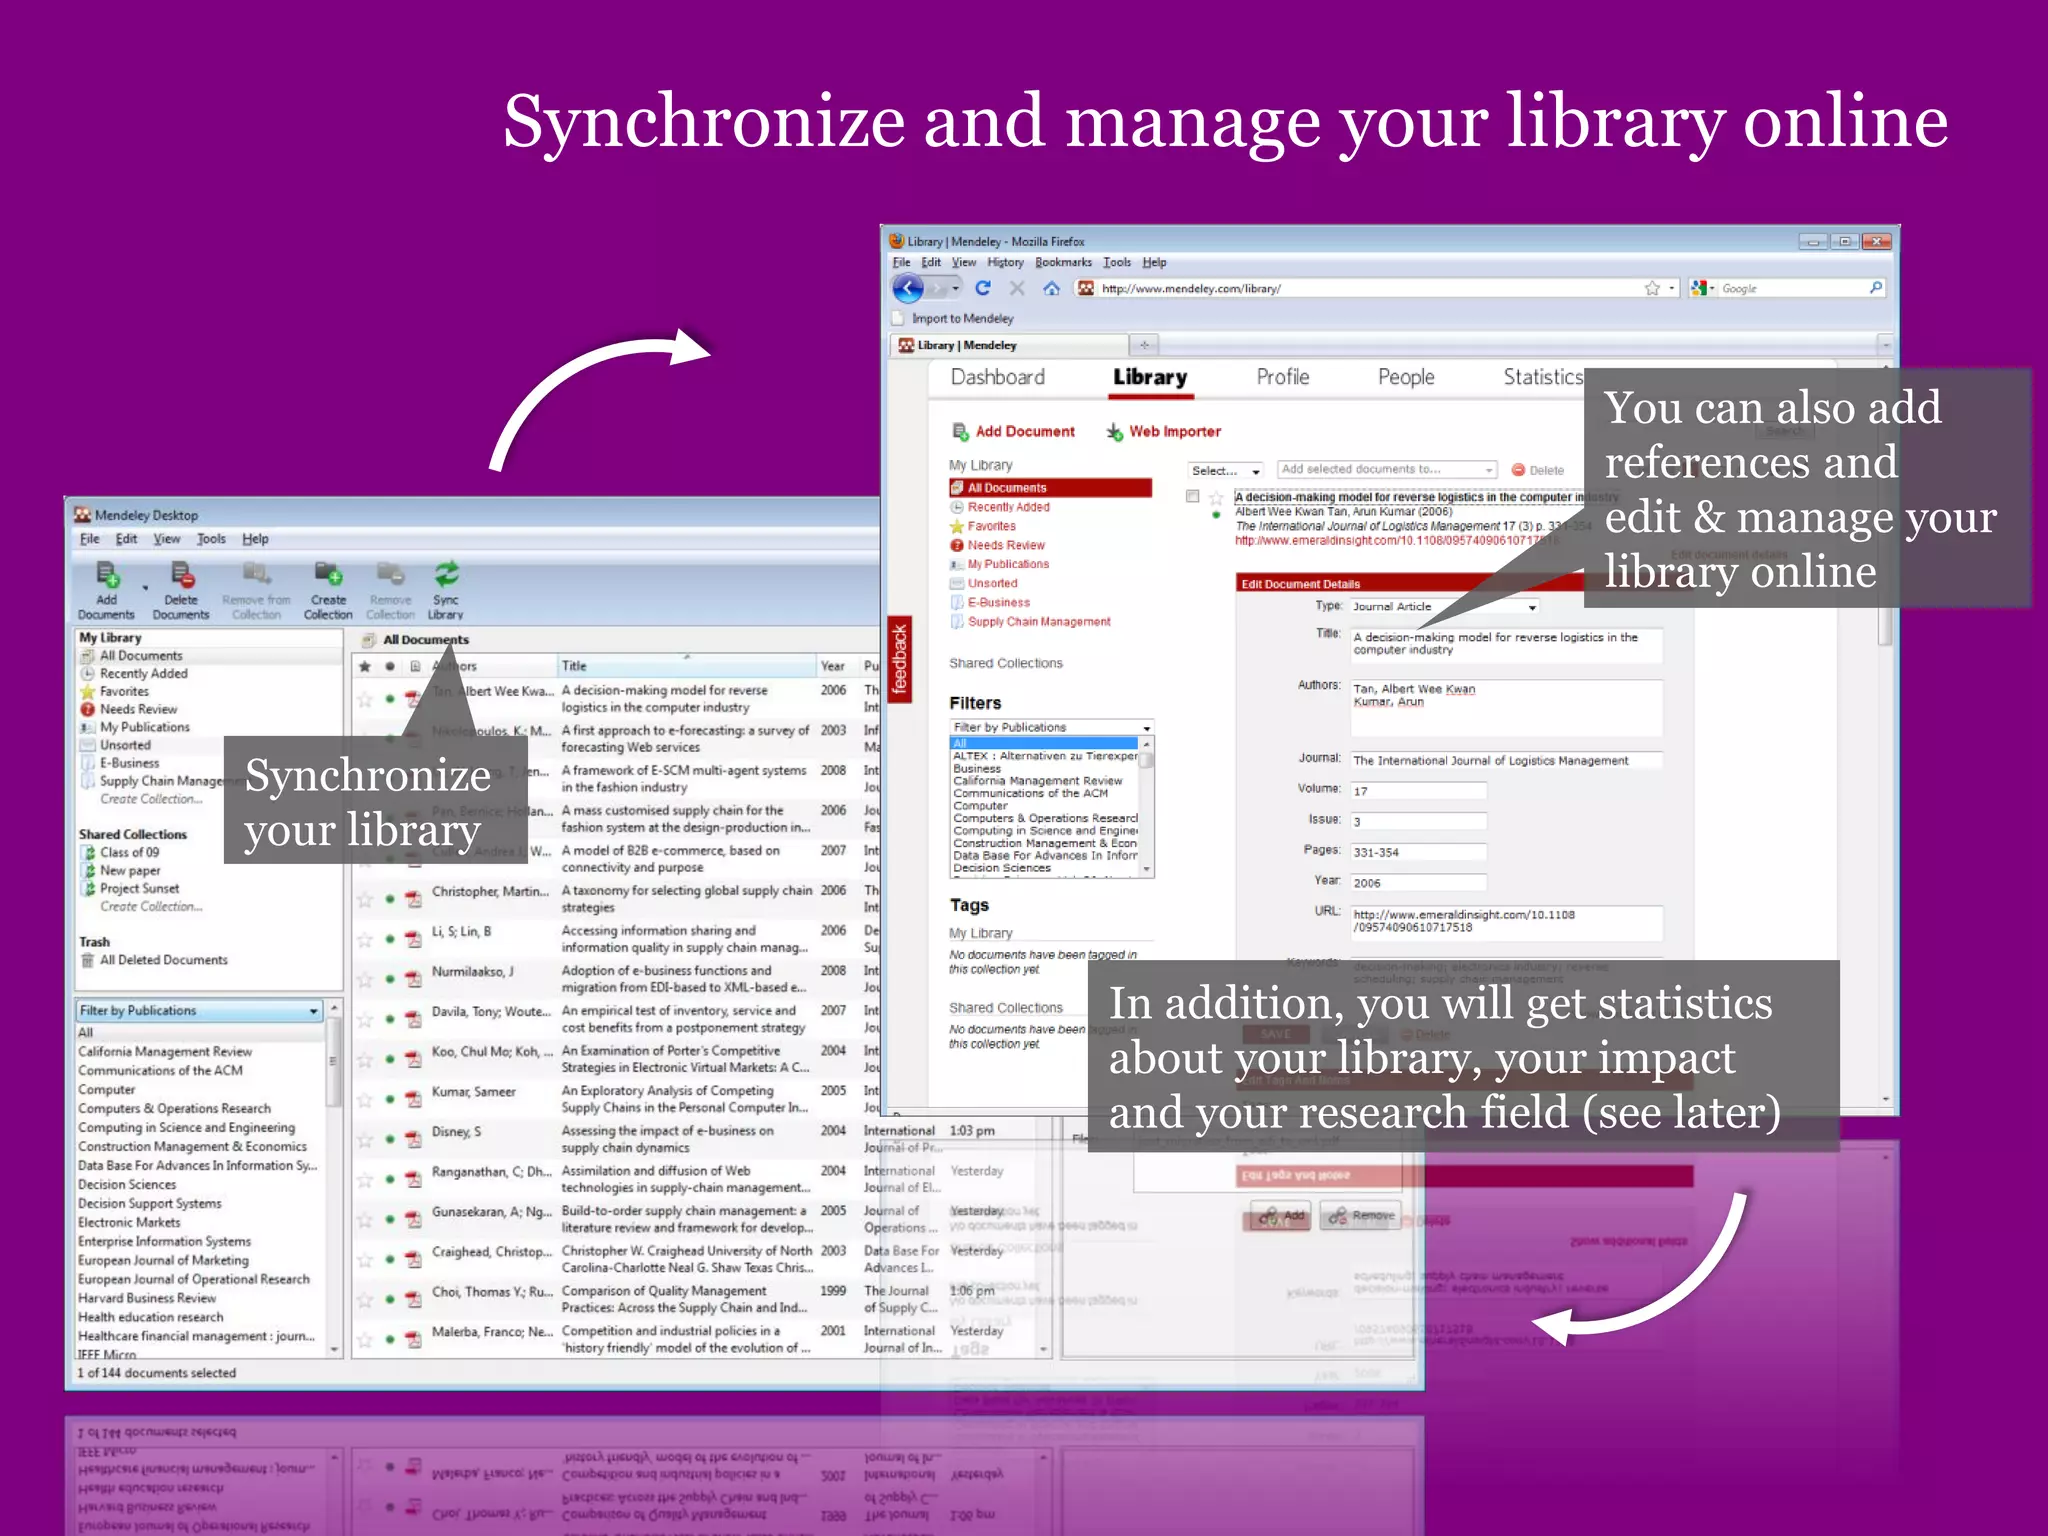The image size is (2048, 1536).
Task: Click PDF icon for Christopher, Martin row
Action: [x=413, y=899]
